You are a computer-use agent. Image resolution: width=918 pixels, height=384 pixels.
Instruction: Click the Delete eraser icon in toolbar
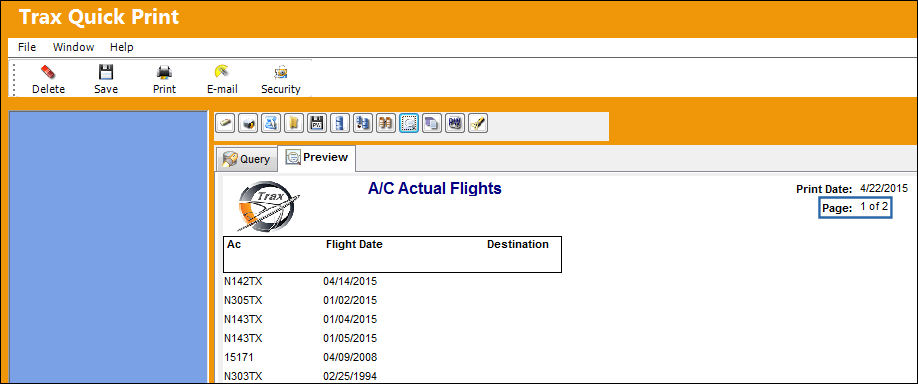48,73
